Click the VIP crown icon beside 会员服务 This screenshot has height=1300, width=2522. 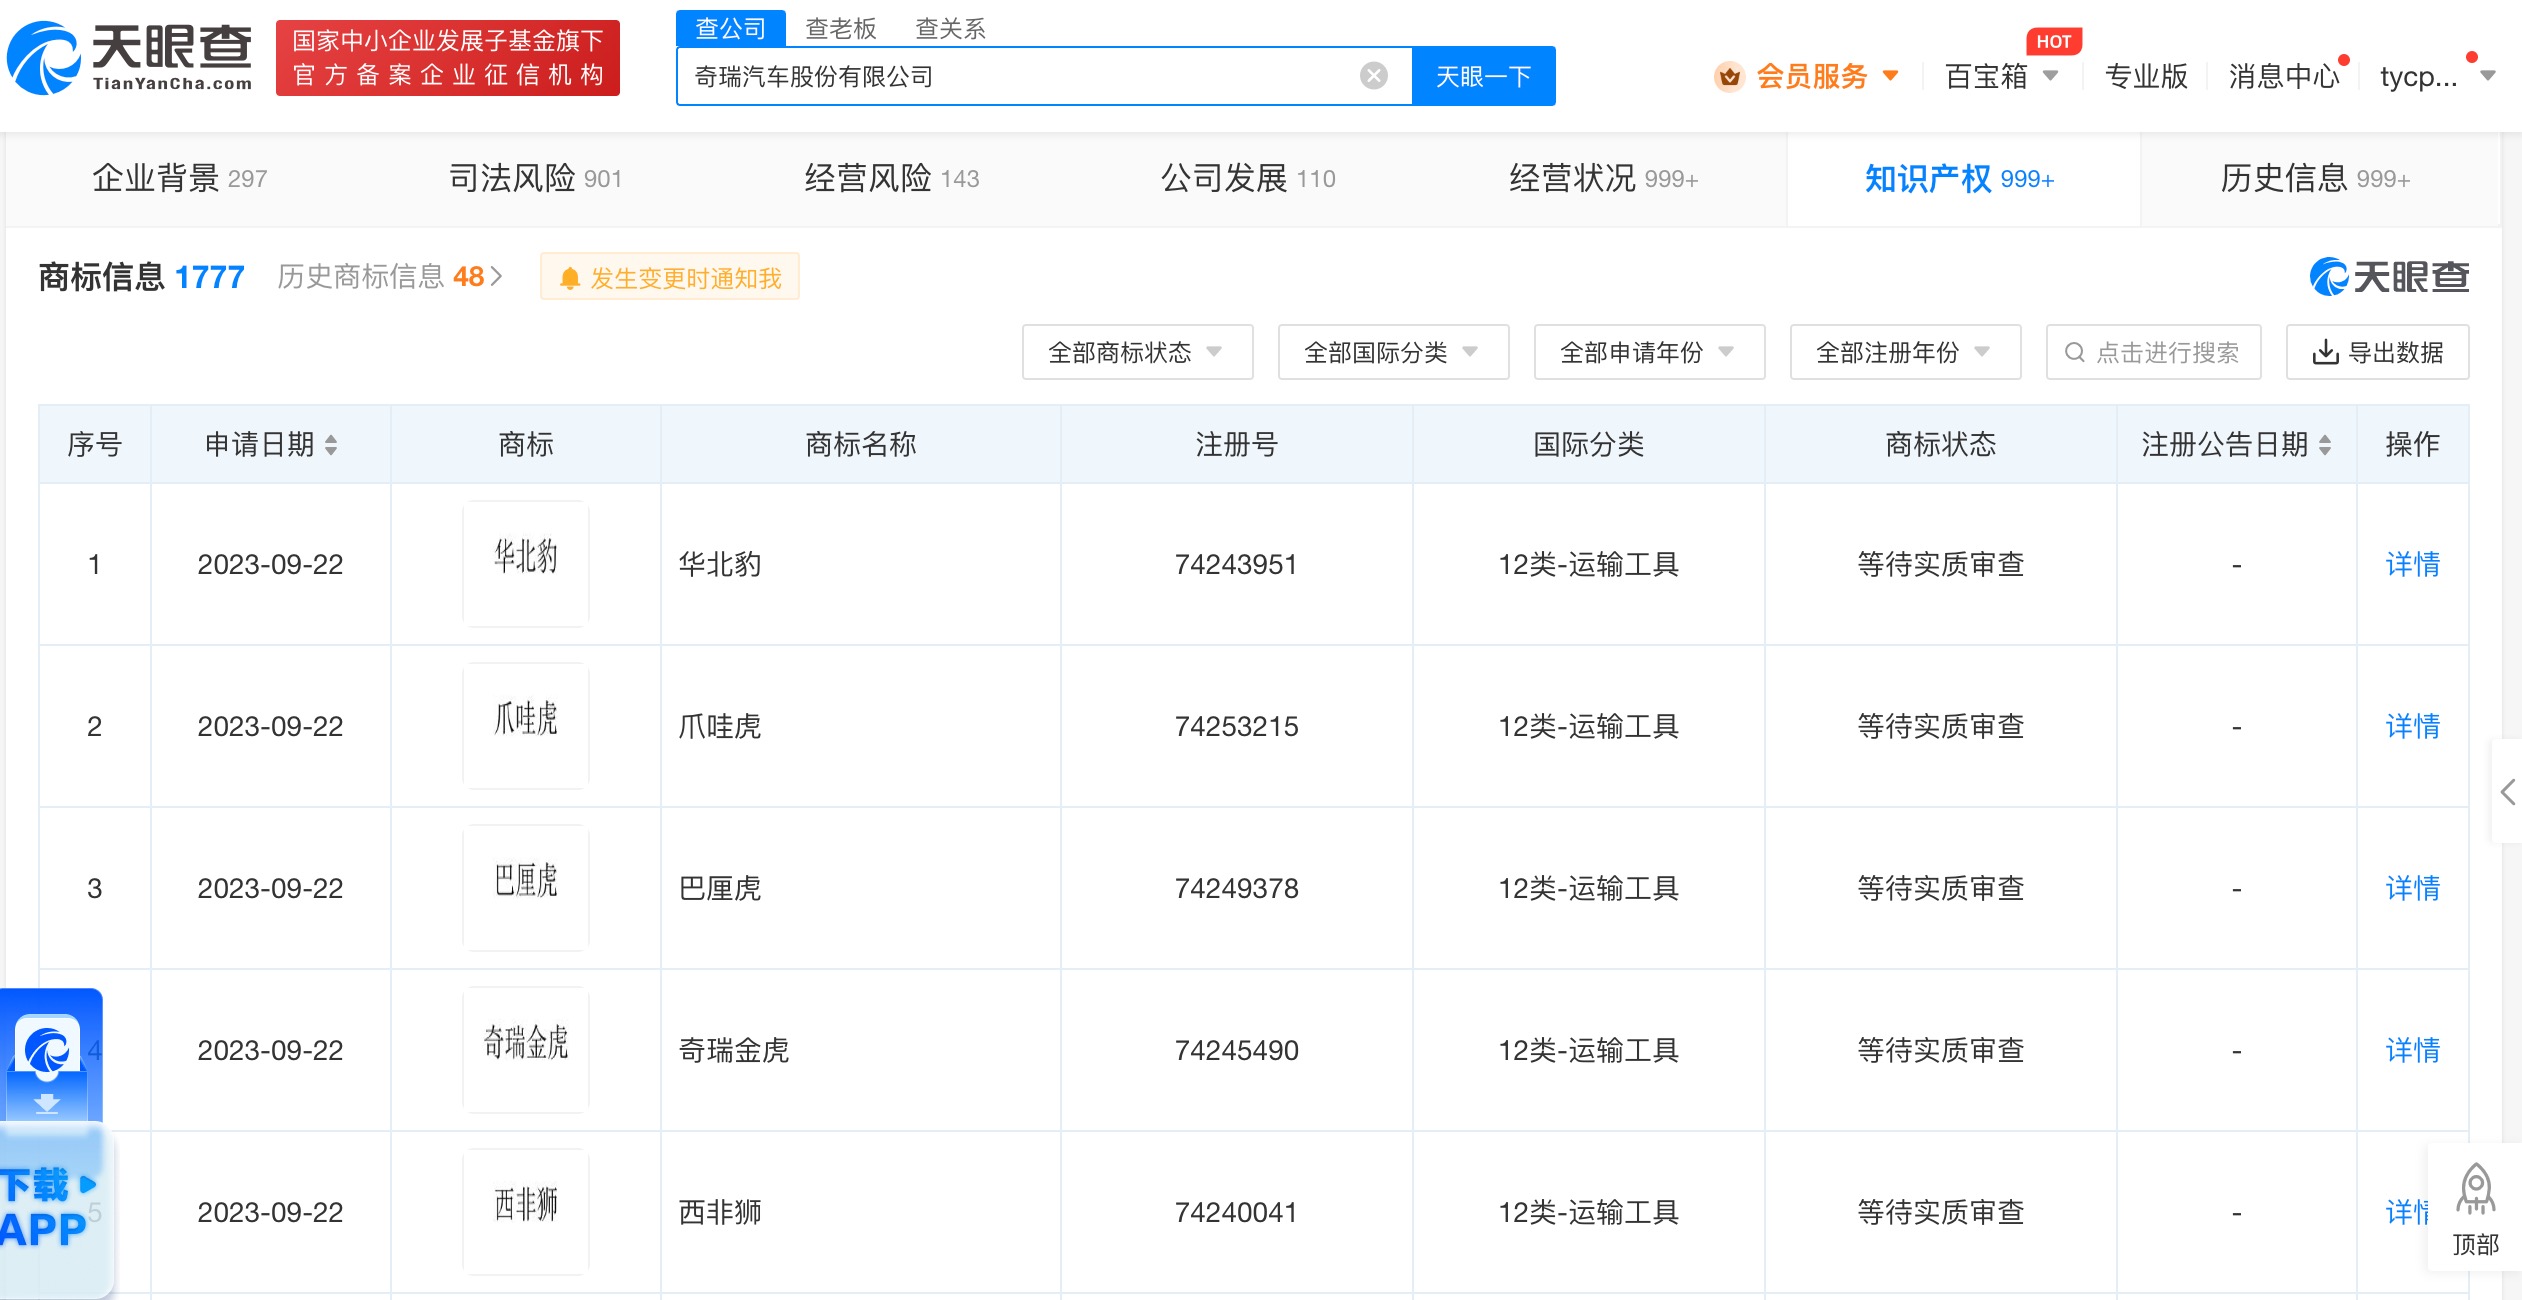(x=1729, y=76)
